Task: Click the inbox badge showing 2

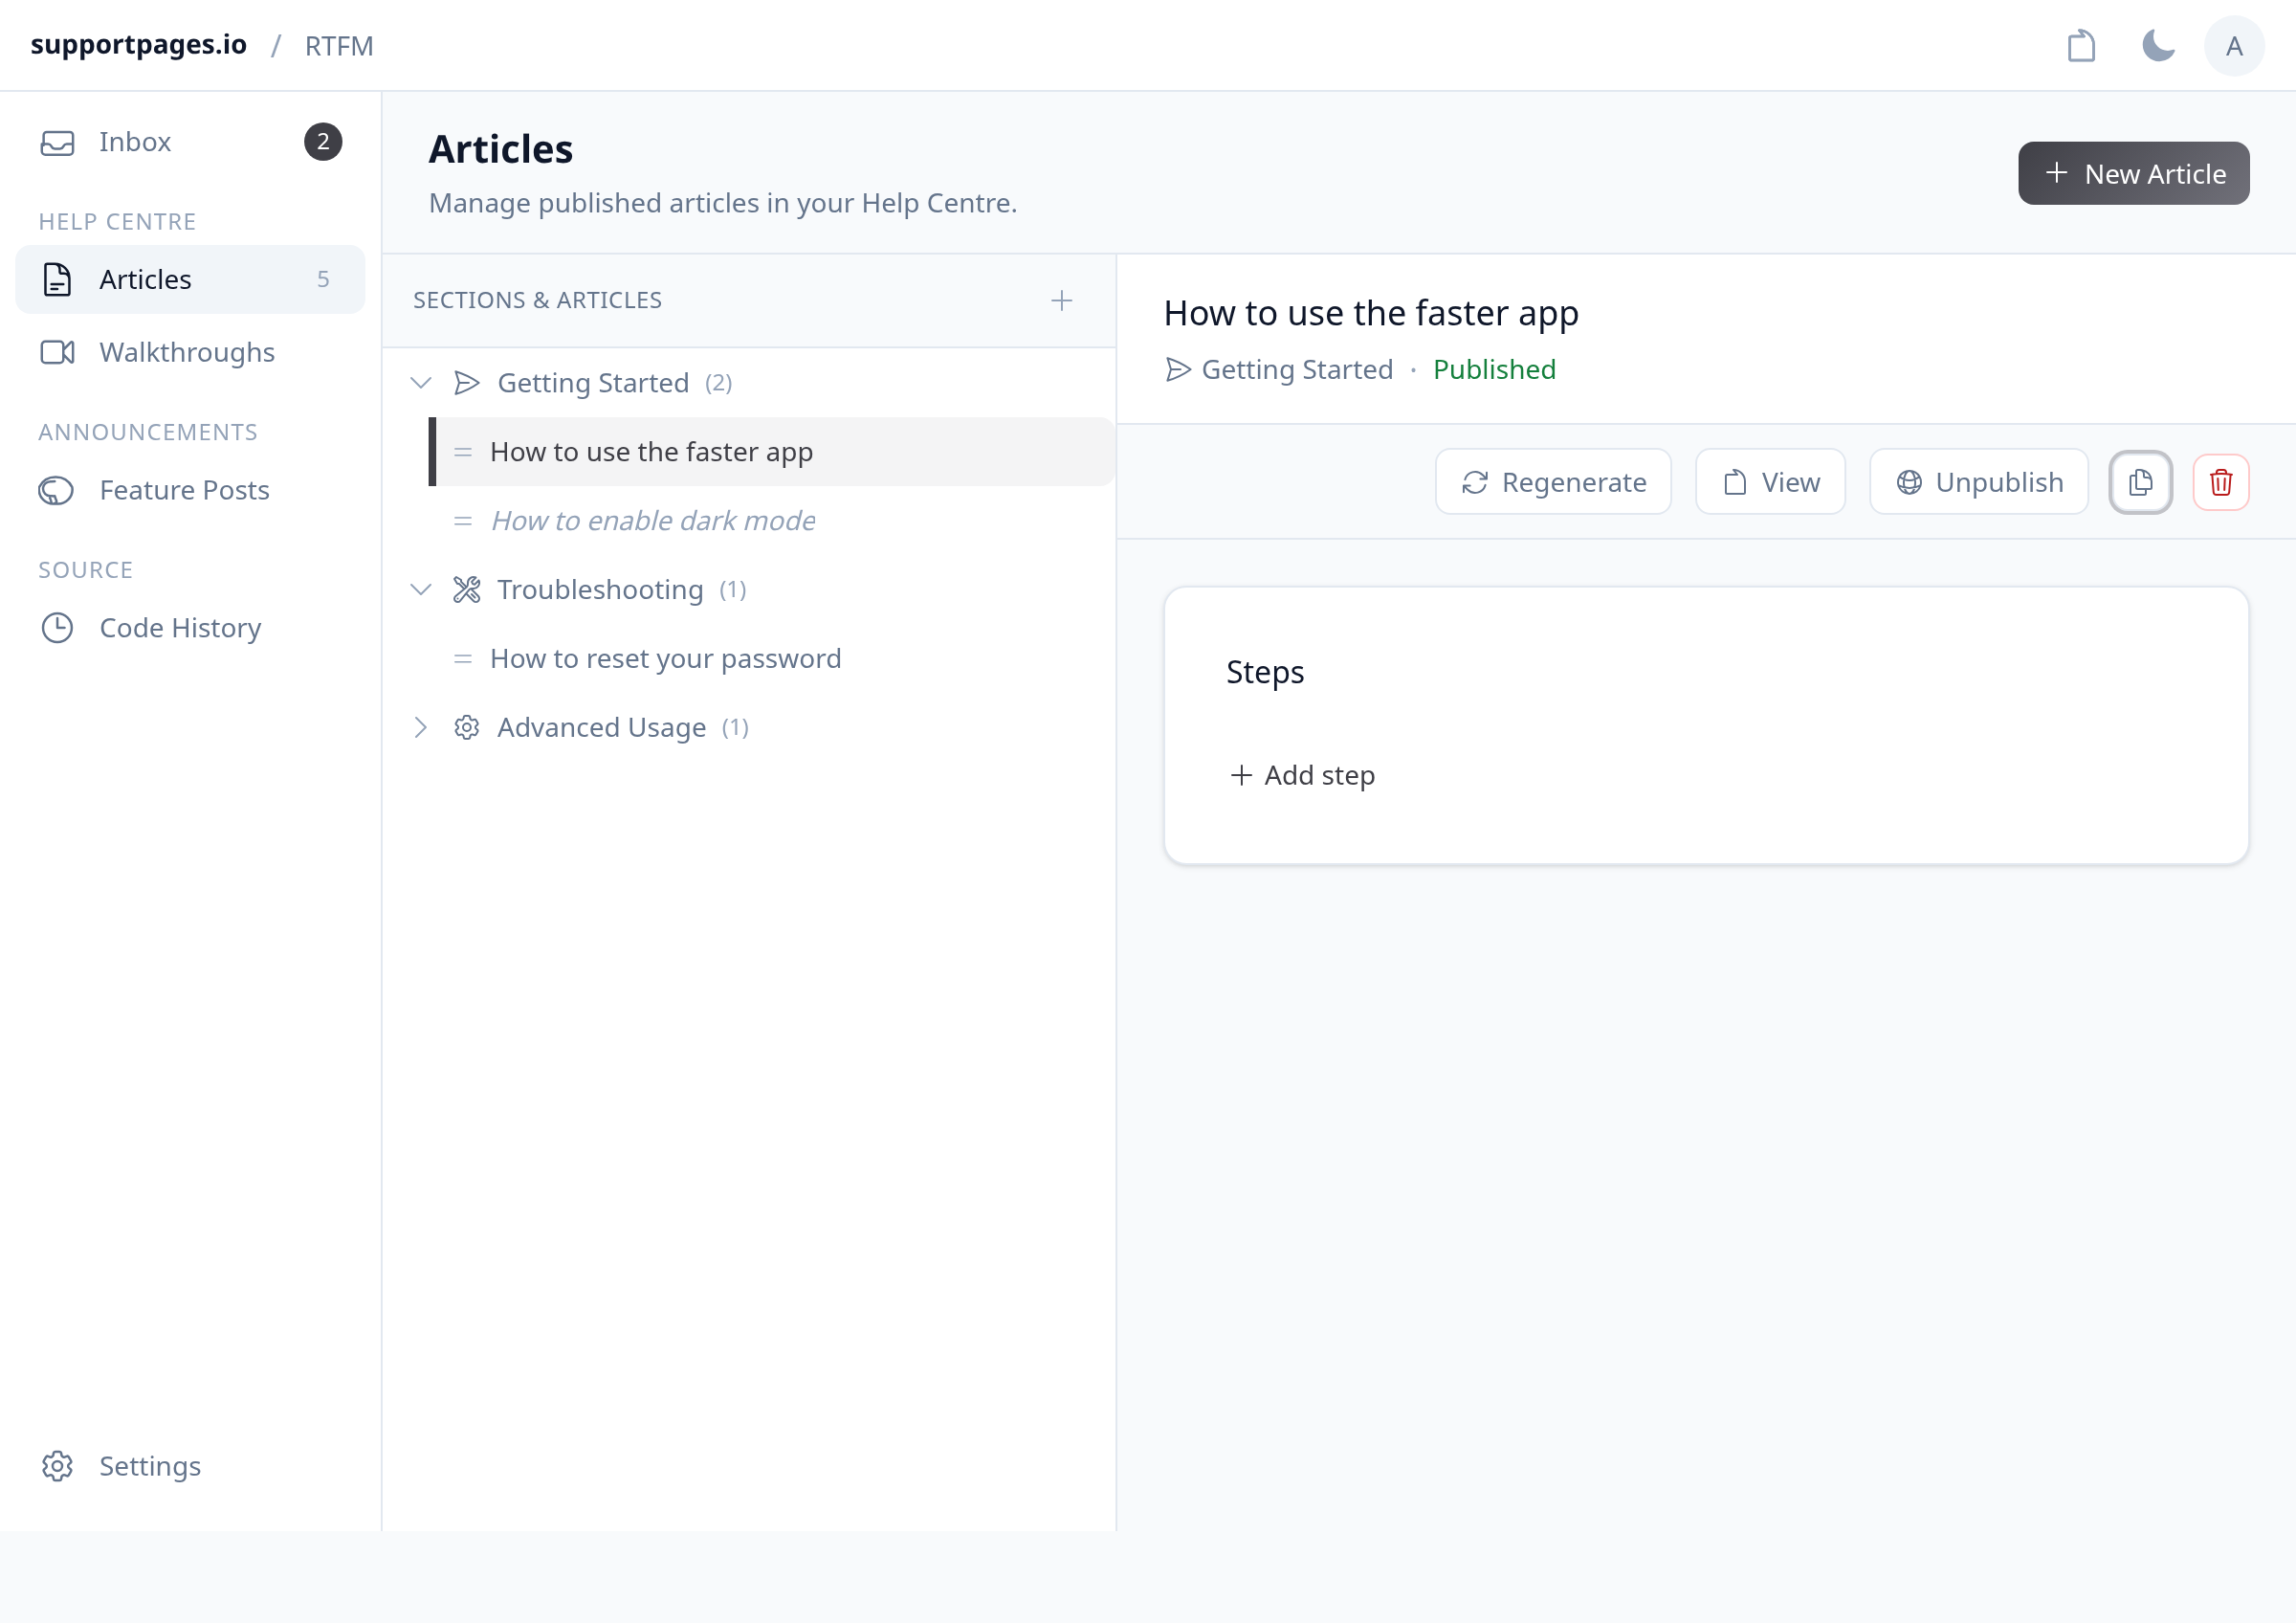Action: 323,142
